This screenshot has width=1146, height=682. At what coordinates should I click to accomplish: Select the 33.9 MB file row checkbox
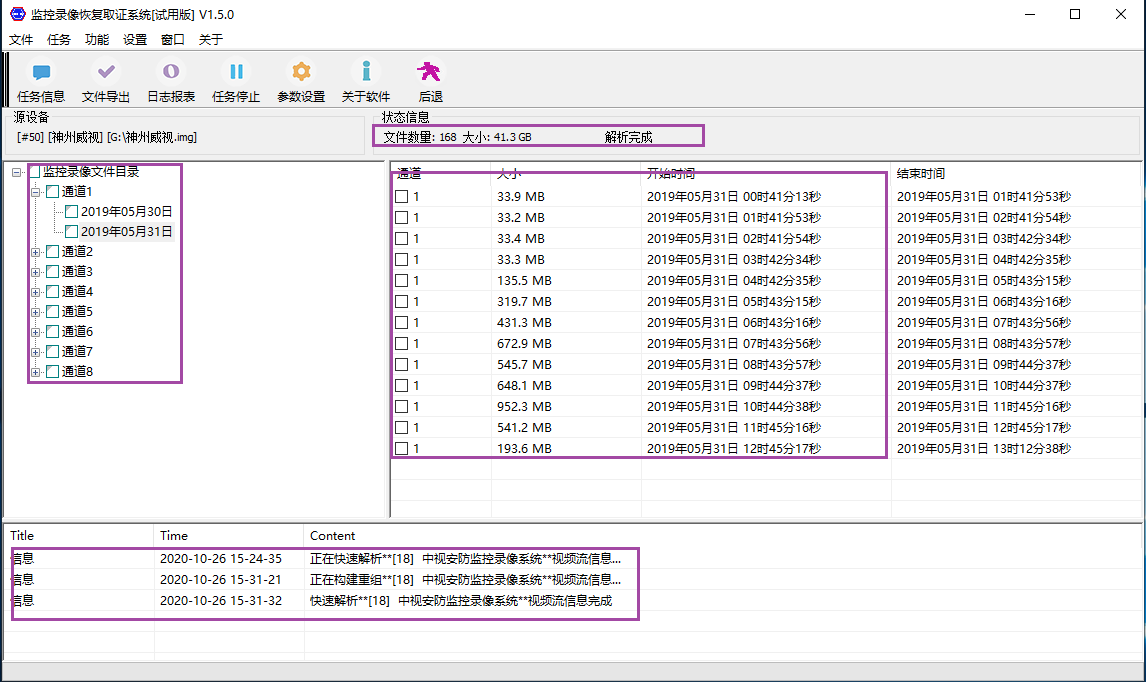[x=401, y=197]
